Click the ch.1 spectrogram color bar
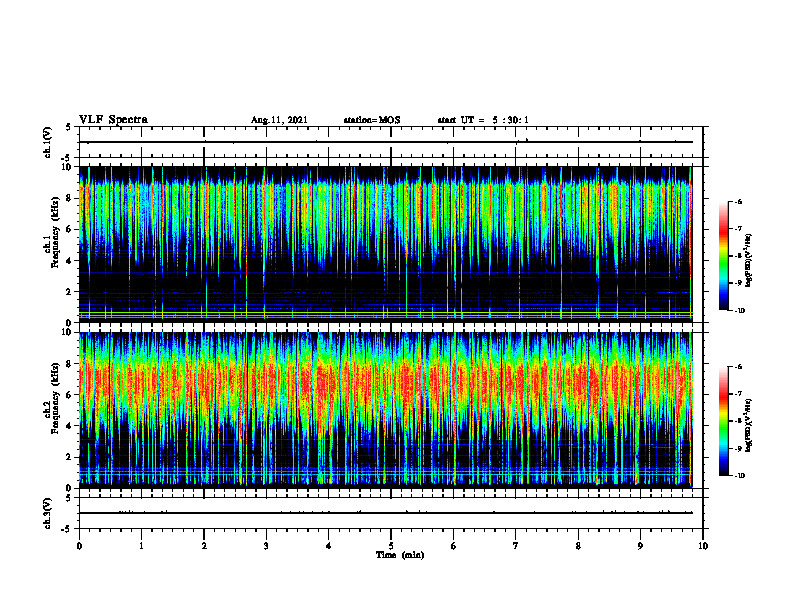 point(723,256)
